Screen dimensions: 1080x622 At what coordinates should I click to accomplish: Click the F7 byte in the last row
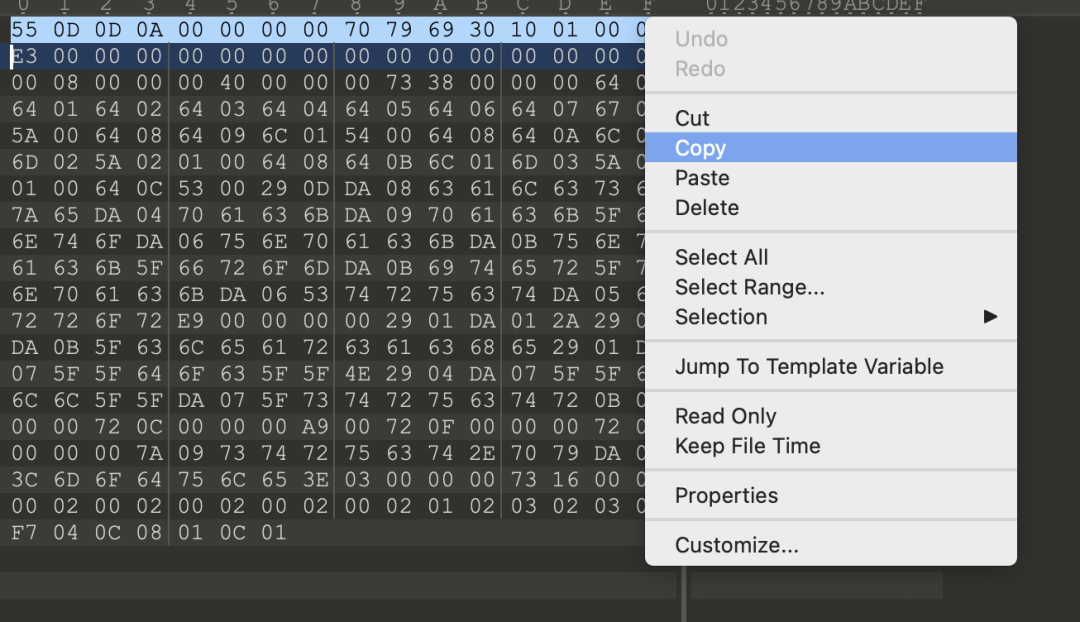[x=24, y=533]
